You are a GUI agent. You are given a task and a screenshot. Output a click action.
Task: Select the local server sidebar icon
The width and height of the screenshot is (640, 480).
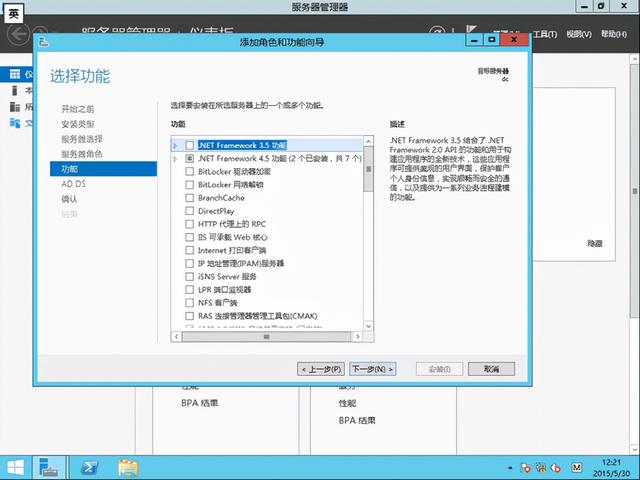click(15, 90)
